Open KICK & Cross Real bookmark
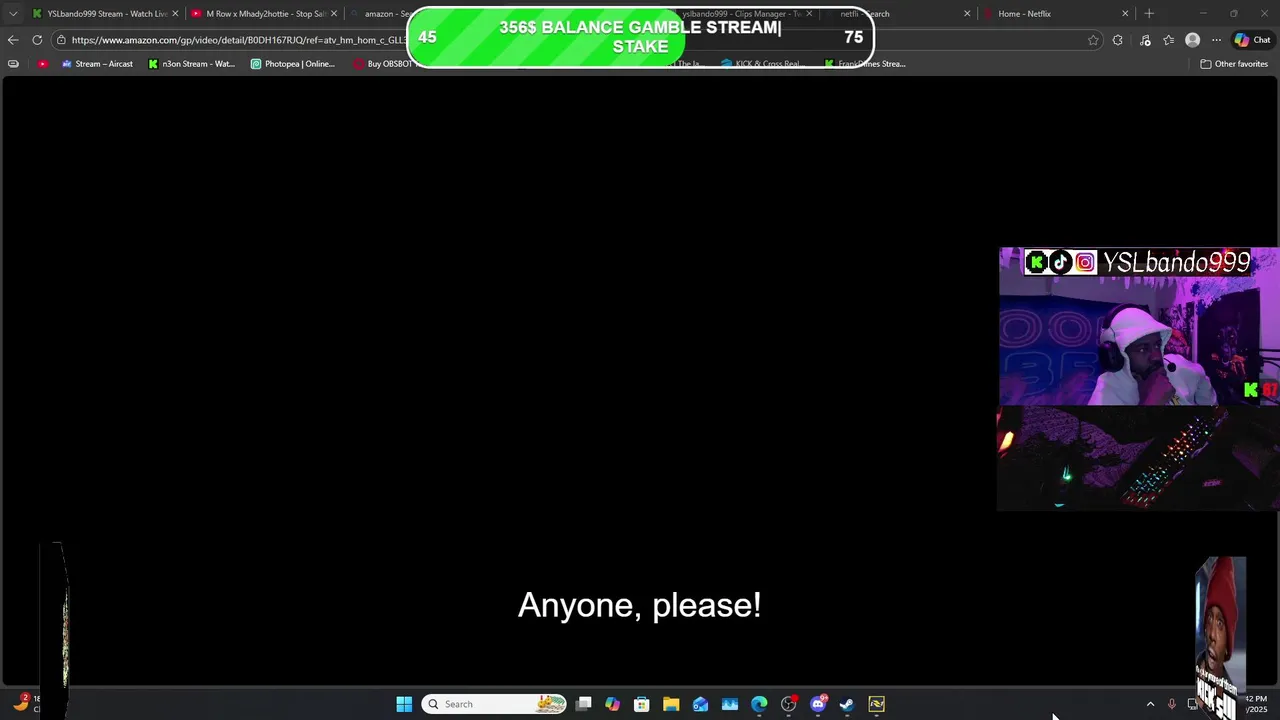1280x720 pixels. pyautogui.click(x=764, y=64)
